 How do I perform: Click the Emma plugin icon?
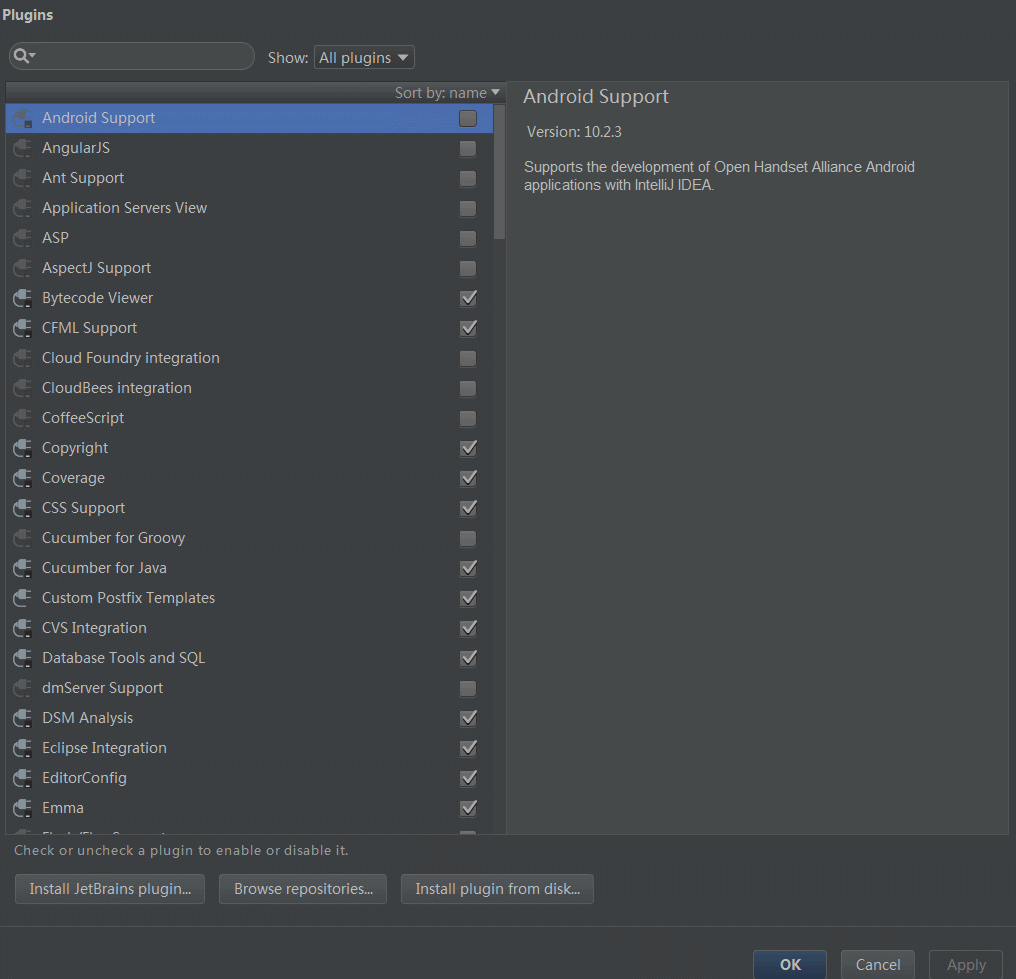point(22,808)
